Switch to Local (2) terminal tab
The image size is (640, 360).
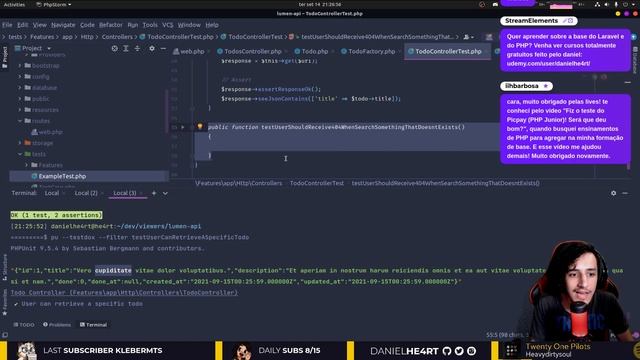pyautogui.click(x=86, y=193)
